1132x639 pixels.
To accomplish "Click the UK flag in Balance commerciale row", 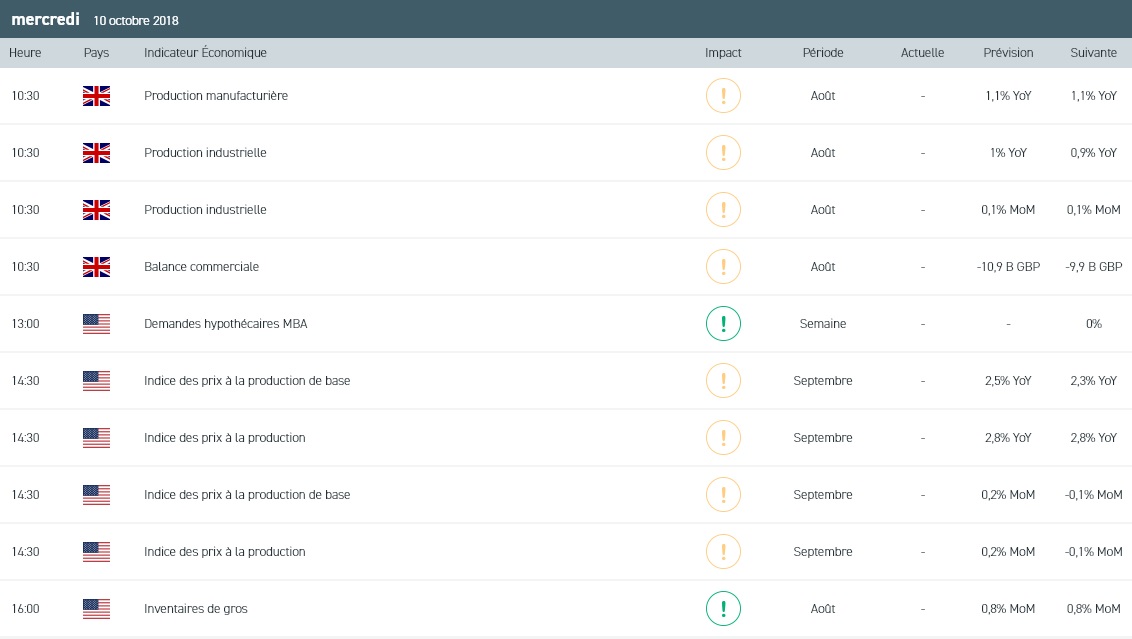I will click(x=96, y=267).
